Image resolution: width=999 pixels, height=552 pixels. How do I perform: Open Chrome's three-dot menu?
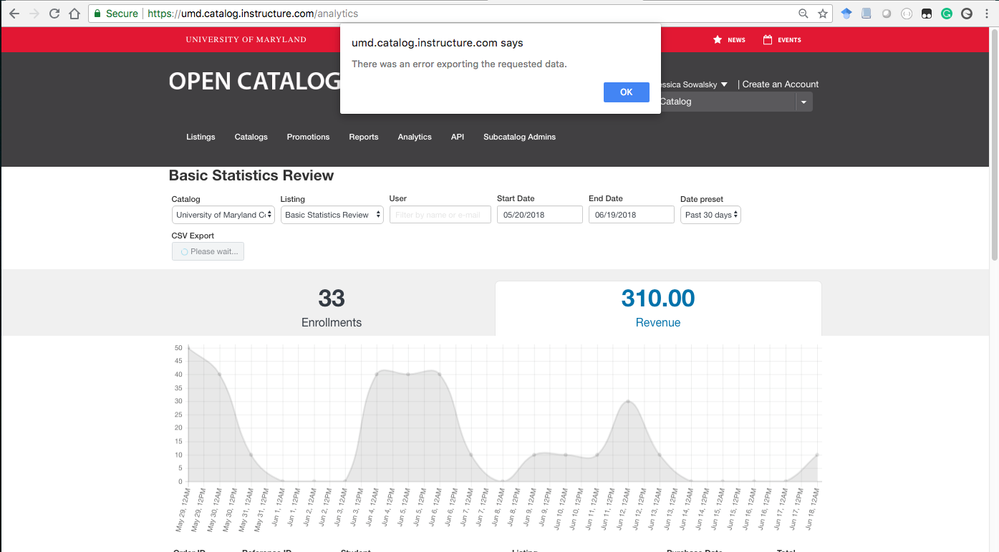[987, 14]
